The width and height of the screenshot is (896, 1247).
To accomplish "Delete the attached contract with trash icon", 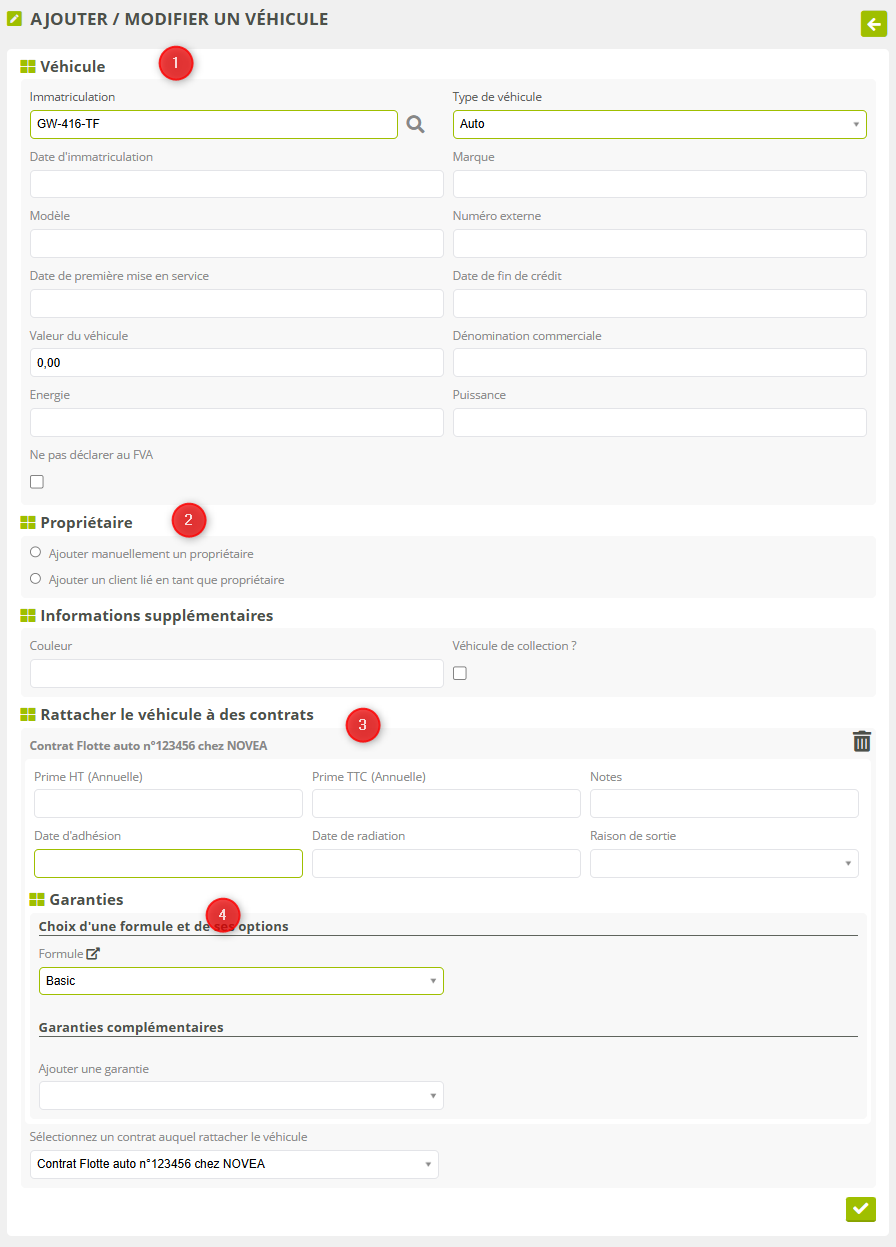I will click(862, 741).
